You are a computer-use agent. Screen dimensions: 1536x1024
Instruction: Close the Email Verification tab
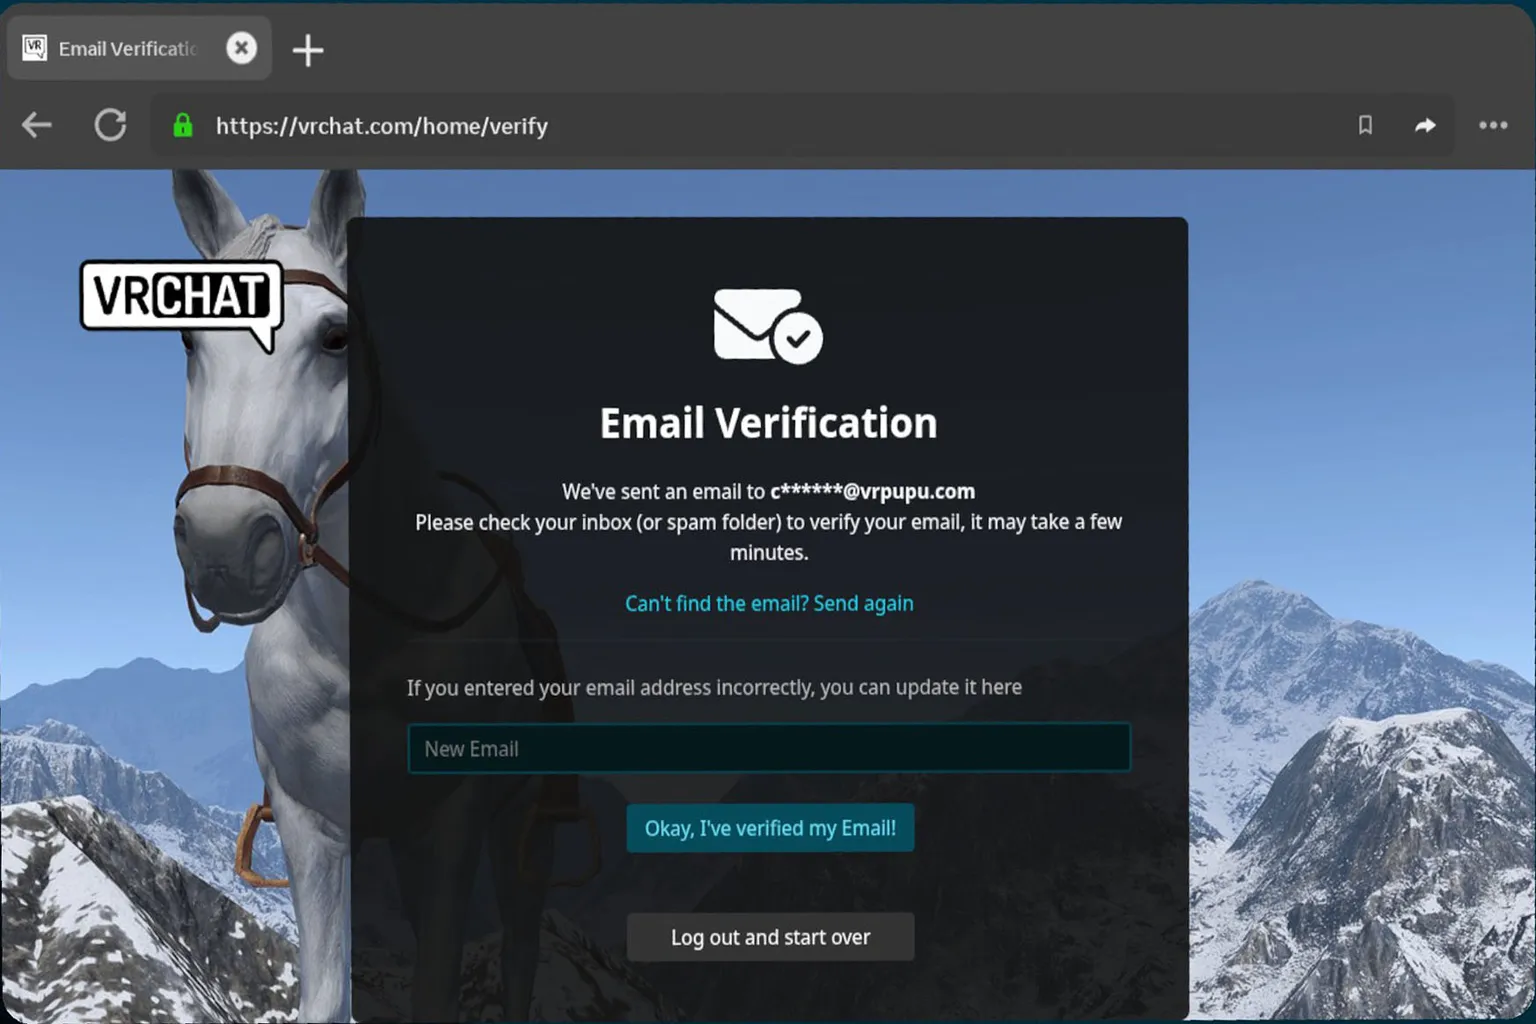pos(241,48)
